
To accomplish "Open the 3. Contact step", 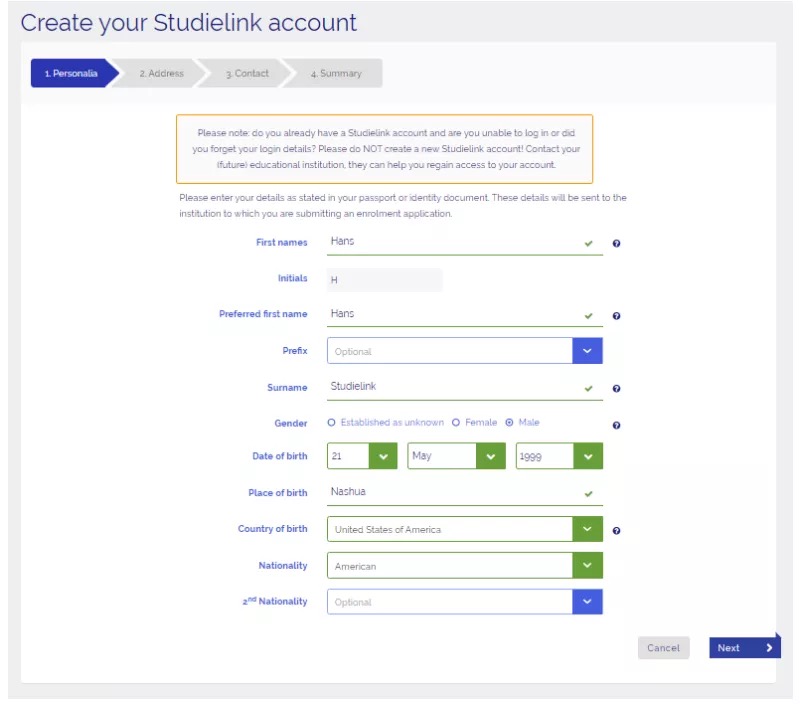I will [x=247, y=73].
